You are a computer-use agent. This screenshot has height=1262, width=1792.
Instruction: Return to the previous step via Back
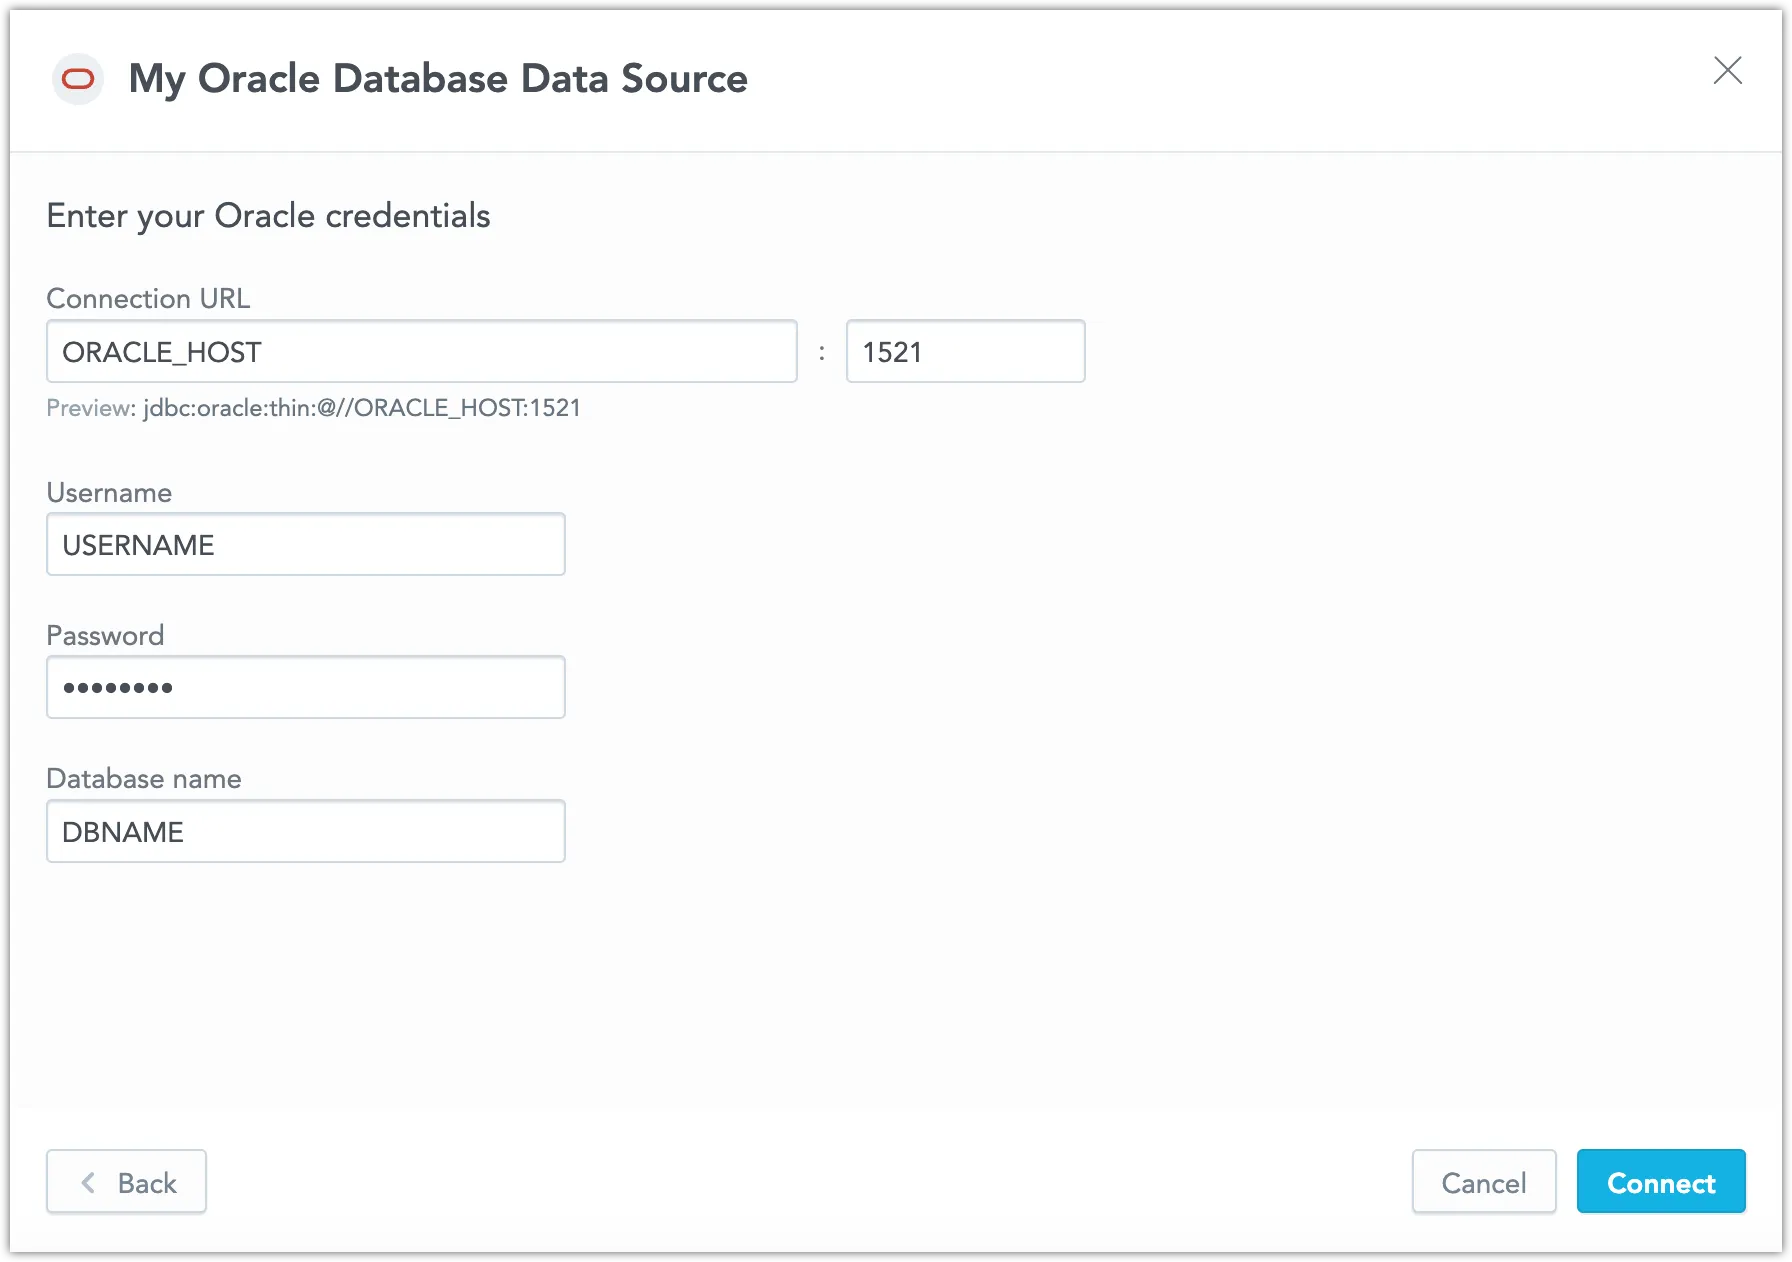(x=126, y=1182)
